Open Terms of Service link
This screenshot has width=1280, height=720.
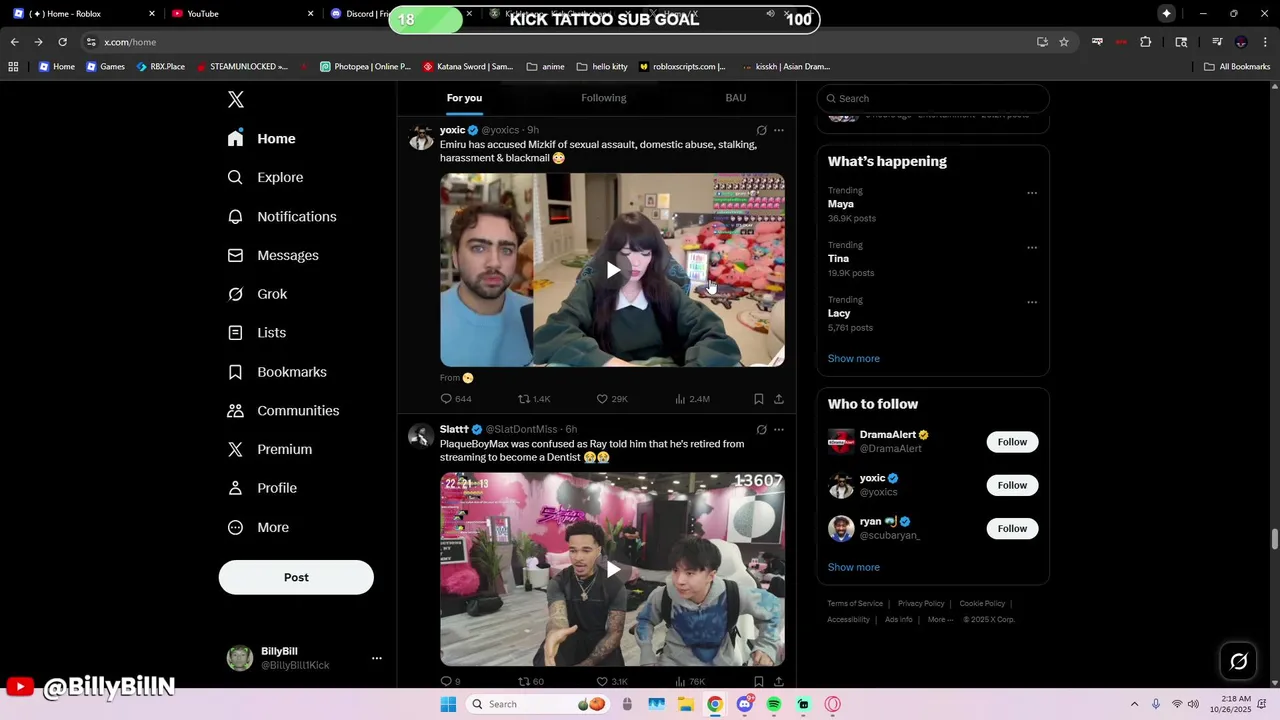(x=855, y=604)
